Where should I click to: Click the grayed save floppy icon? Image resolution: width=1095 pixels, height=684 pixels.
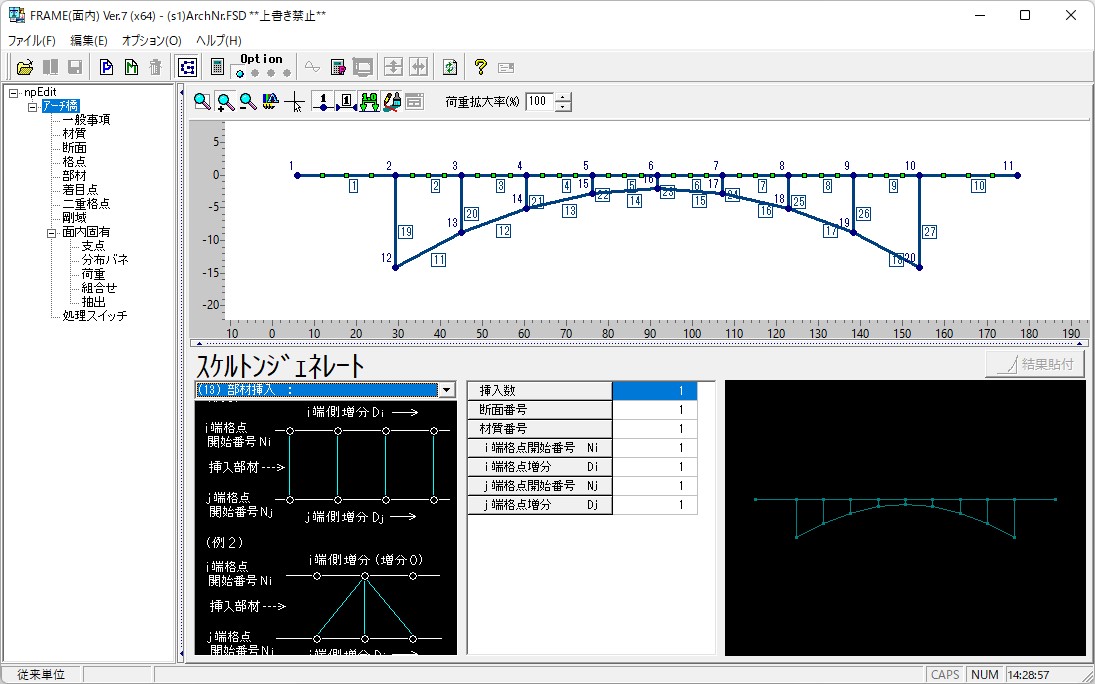(x=75, y=67)
